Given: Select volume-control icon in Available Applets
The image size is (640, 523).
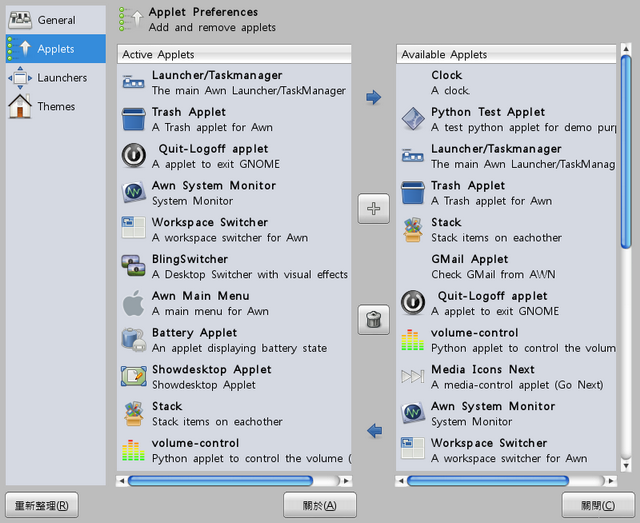Looking at the screenshot, I should (413, 340).
